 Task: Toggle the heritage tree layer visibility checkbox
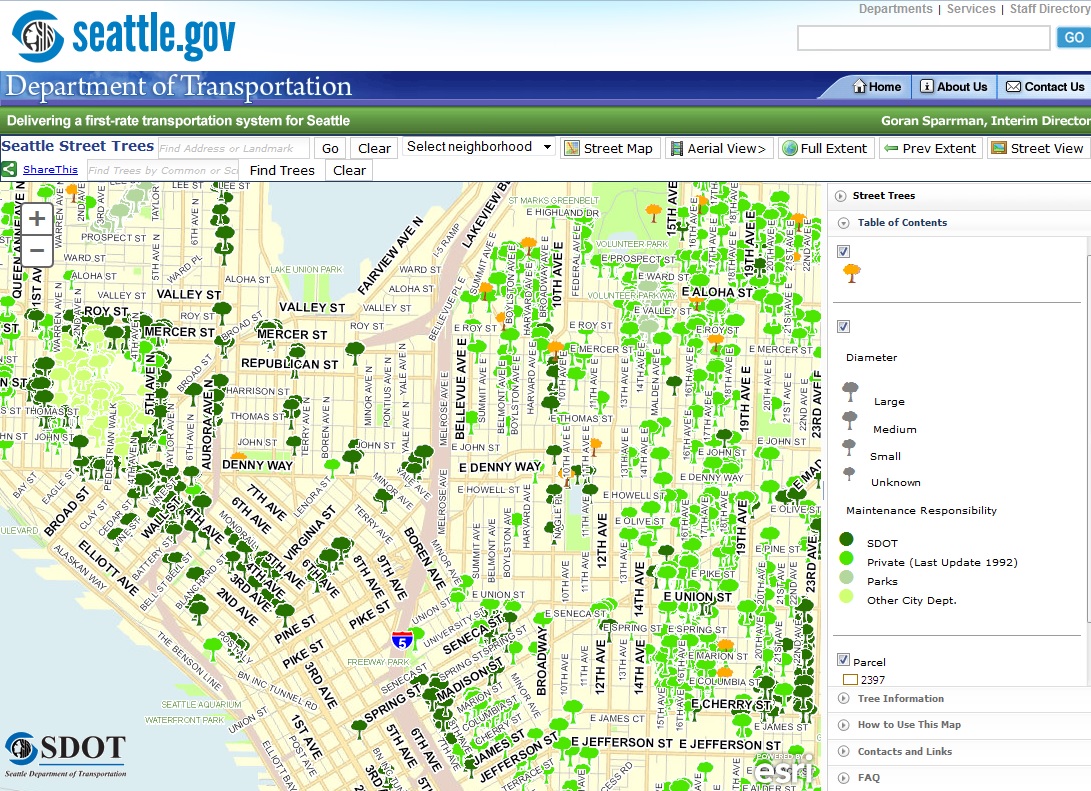click(843, 251)
